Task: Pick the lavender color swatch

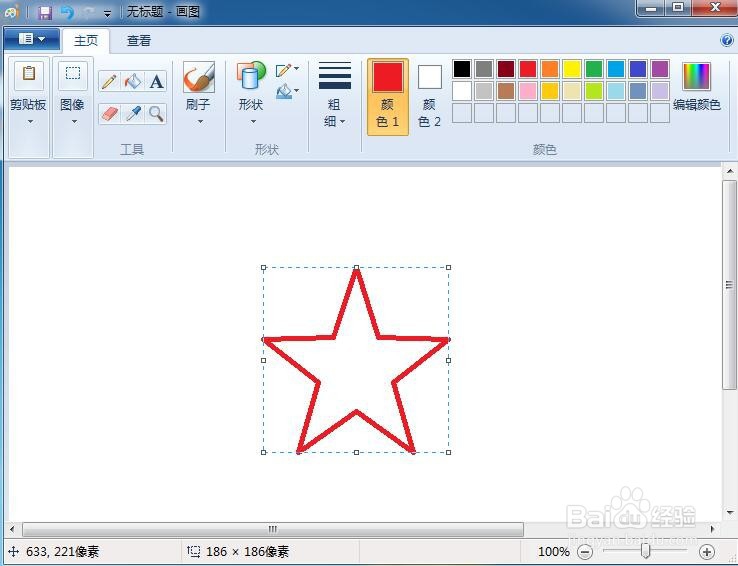Action: click(x=660, y=91)
